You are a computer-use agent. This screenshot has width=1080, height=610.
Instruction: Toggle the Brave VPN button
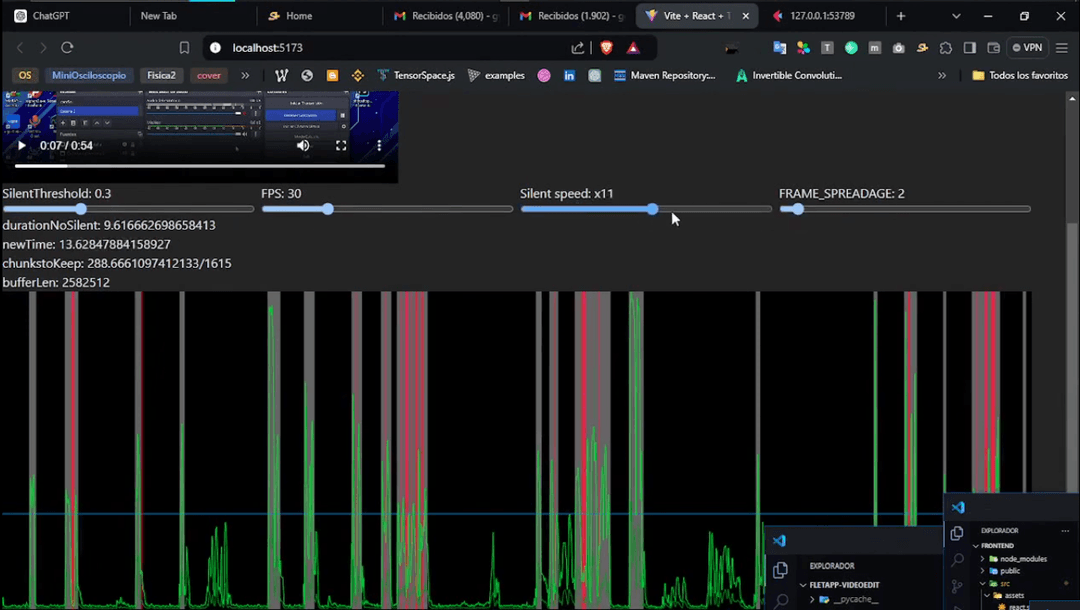pyautogui.click(x=1027, y=48)
